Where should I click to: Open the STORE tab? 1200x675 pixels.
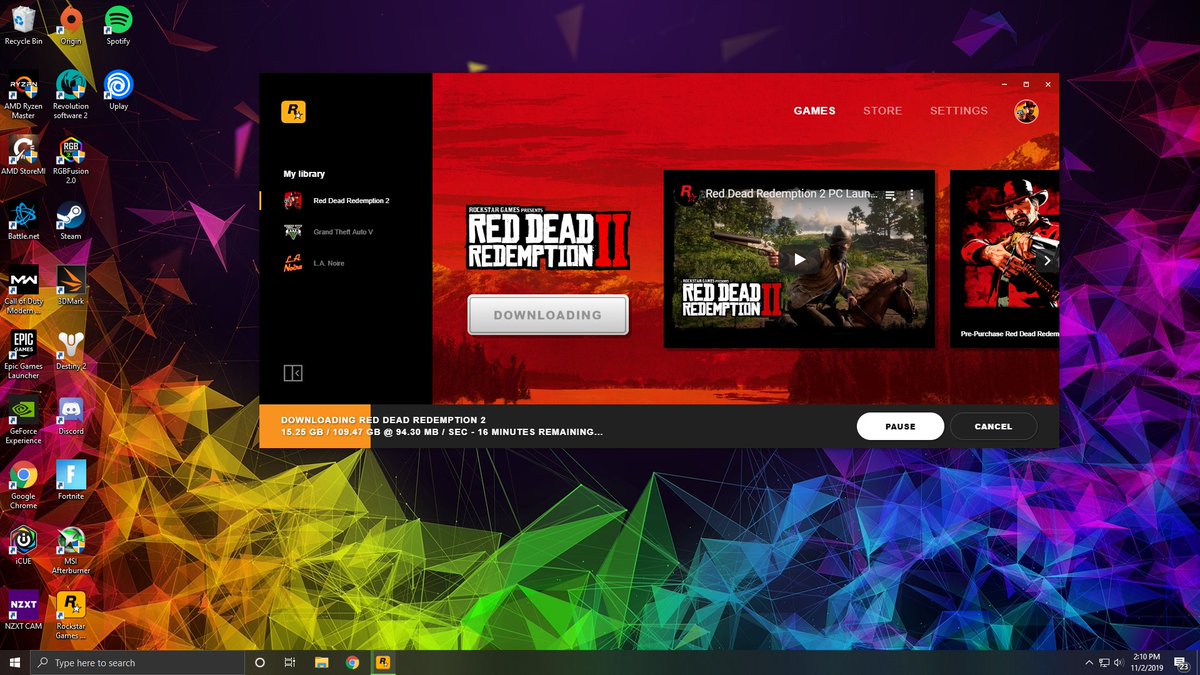(882, 111)
